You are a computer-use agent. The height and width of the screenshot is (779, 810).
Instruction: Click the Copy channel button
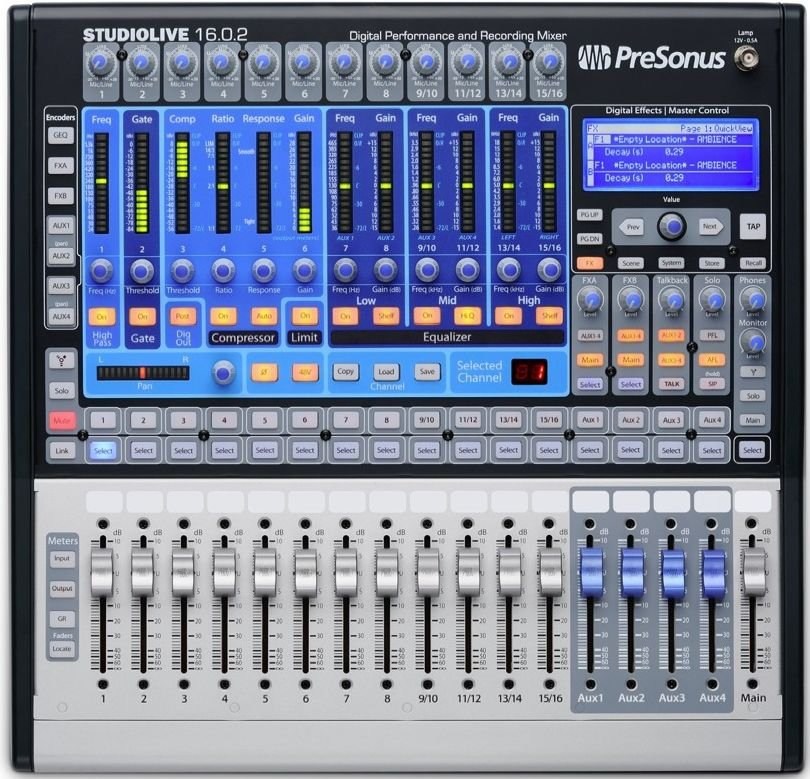coord(346,371)
